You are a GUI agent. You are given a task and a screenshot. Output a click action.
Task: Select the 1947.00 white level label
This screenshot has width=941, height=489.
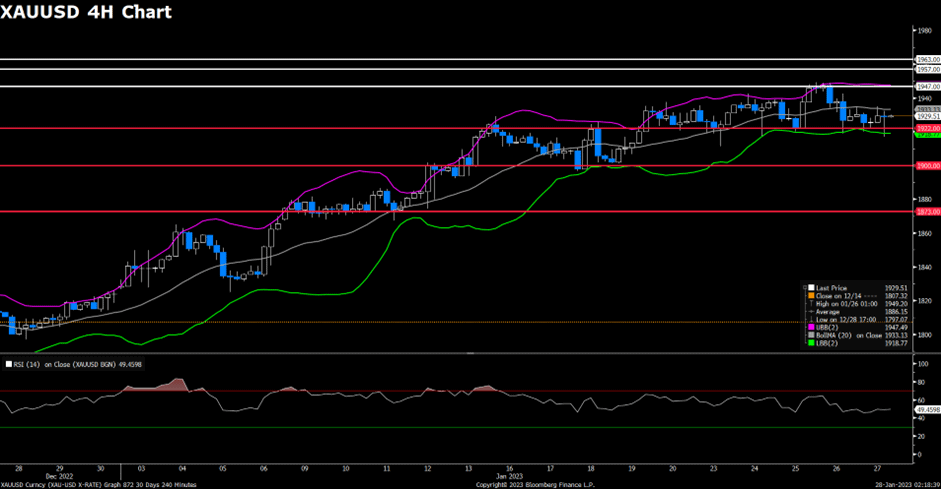point(928,87)
